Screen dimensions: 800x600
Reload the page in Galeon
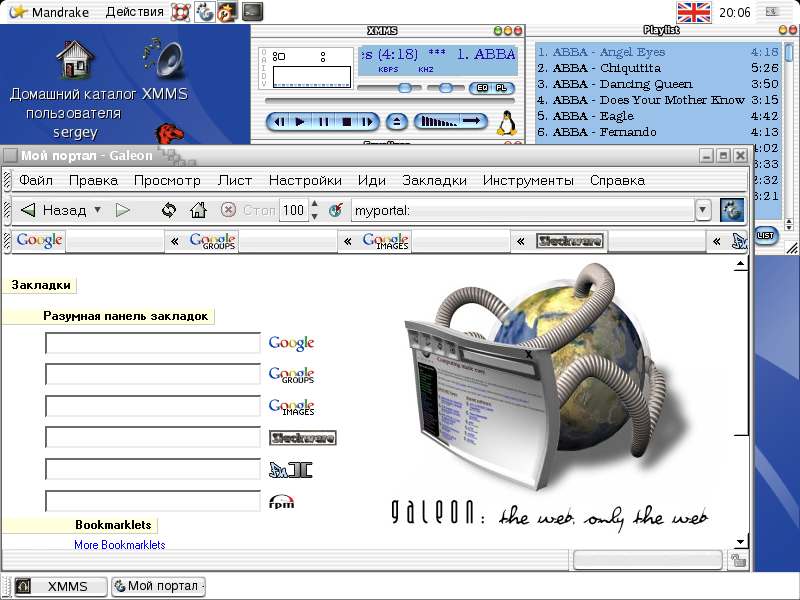pos(168,210)
